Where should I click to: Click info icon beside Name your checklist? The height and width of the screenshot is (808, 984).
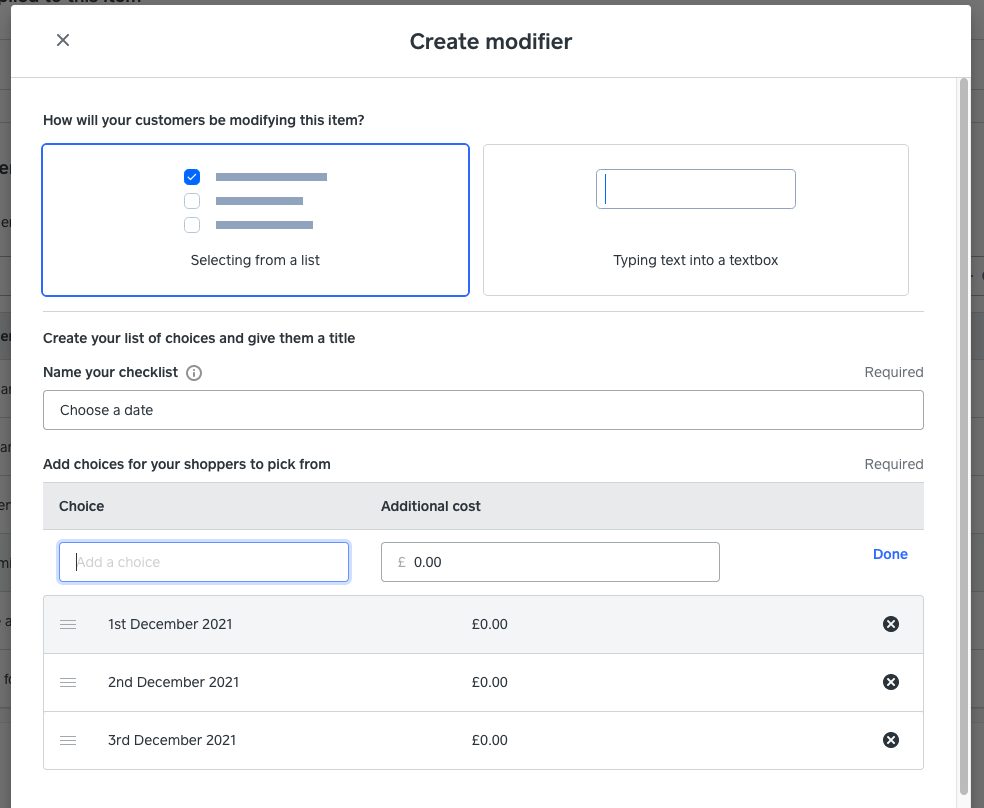coord(194,373)
